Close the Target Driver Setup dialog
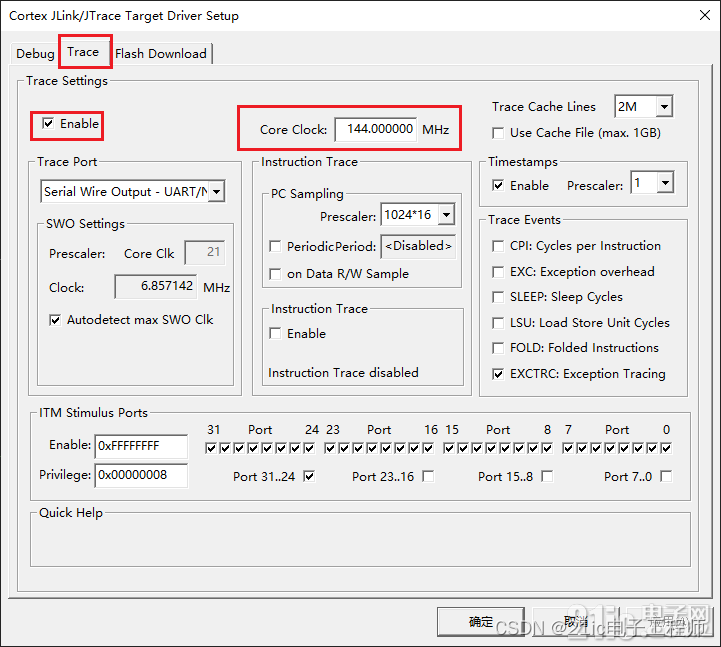Viewport: 721px width, 647px height. [704, 15]
